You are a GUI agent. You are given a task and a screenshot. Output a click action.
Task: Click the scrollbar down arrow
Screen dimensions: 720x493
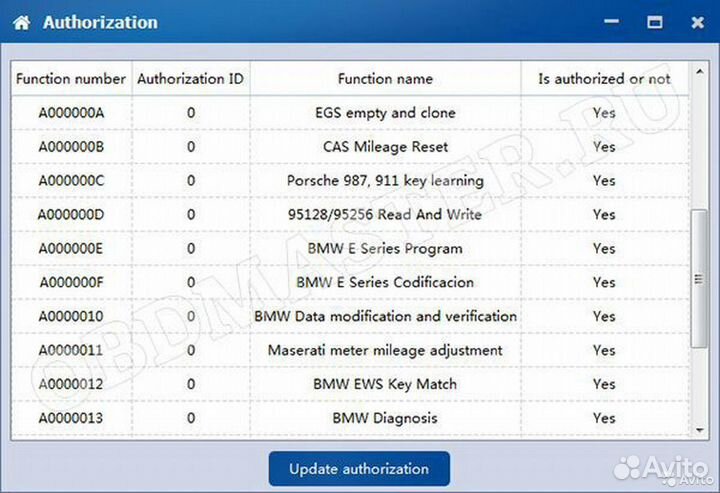pos(699,430)
